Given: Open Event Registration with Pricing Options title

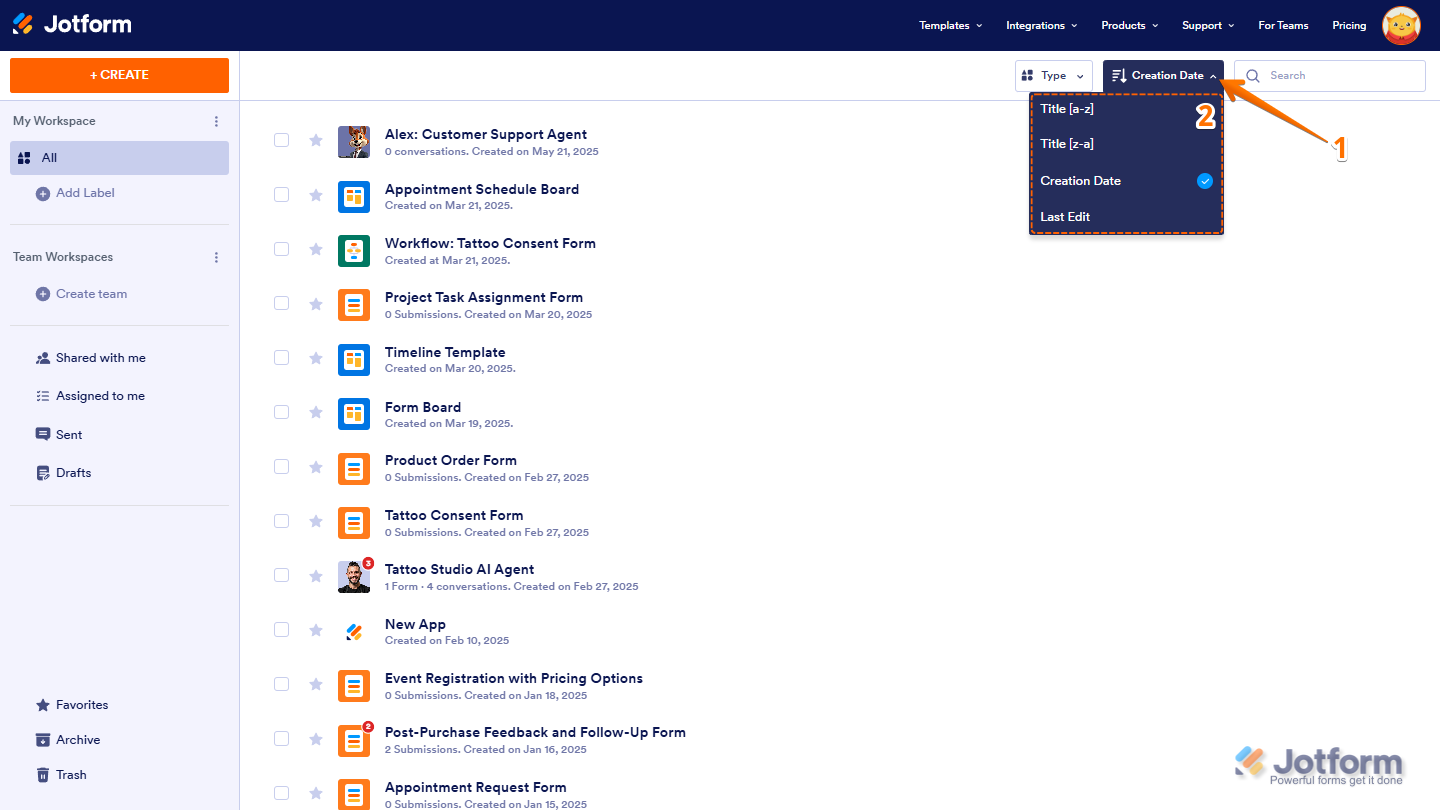Looking at the screenshot, I should 514,678.
